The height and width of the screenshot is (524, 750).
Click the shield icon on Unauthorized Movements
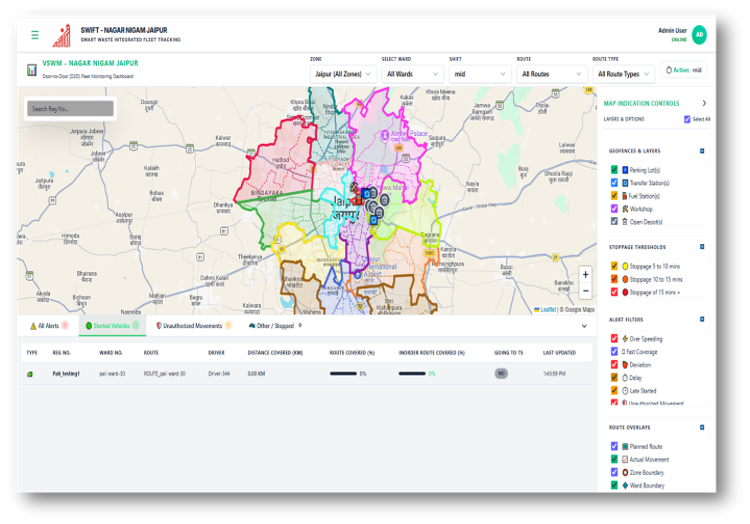click(159, 326)
